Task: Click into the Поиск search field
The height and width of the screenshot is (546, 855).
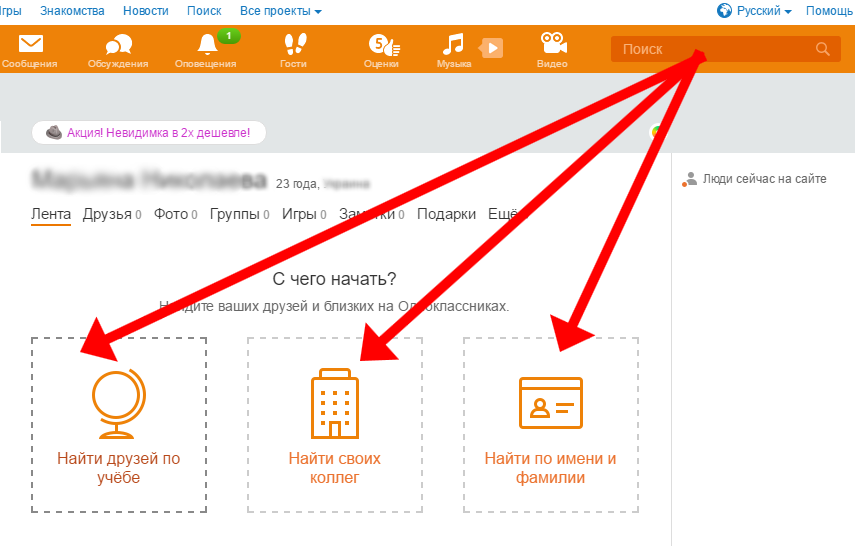Action: click(x=710, y=49)
